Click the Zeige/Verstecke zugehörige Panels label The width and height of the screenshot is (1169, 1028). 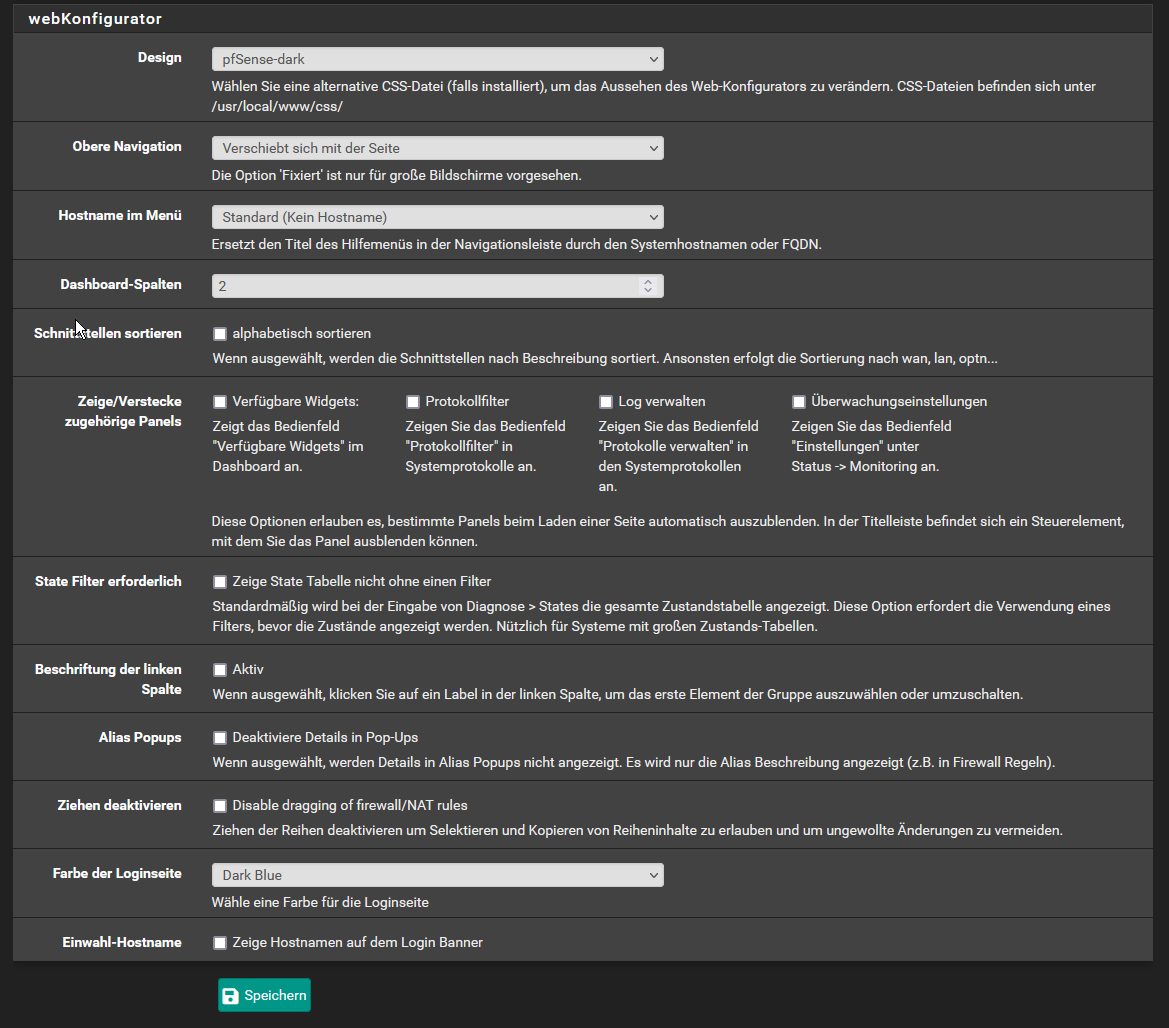pos(123,411)
